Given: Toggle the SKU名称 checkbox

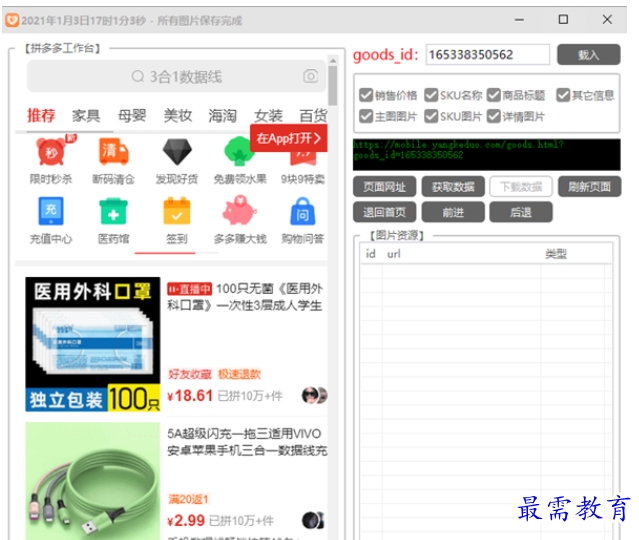Looking at the screenshot, I should pyautogui.click(x=431, y=95).
